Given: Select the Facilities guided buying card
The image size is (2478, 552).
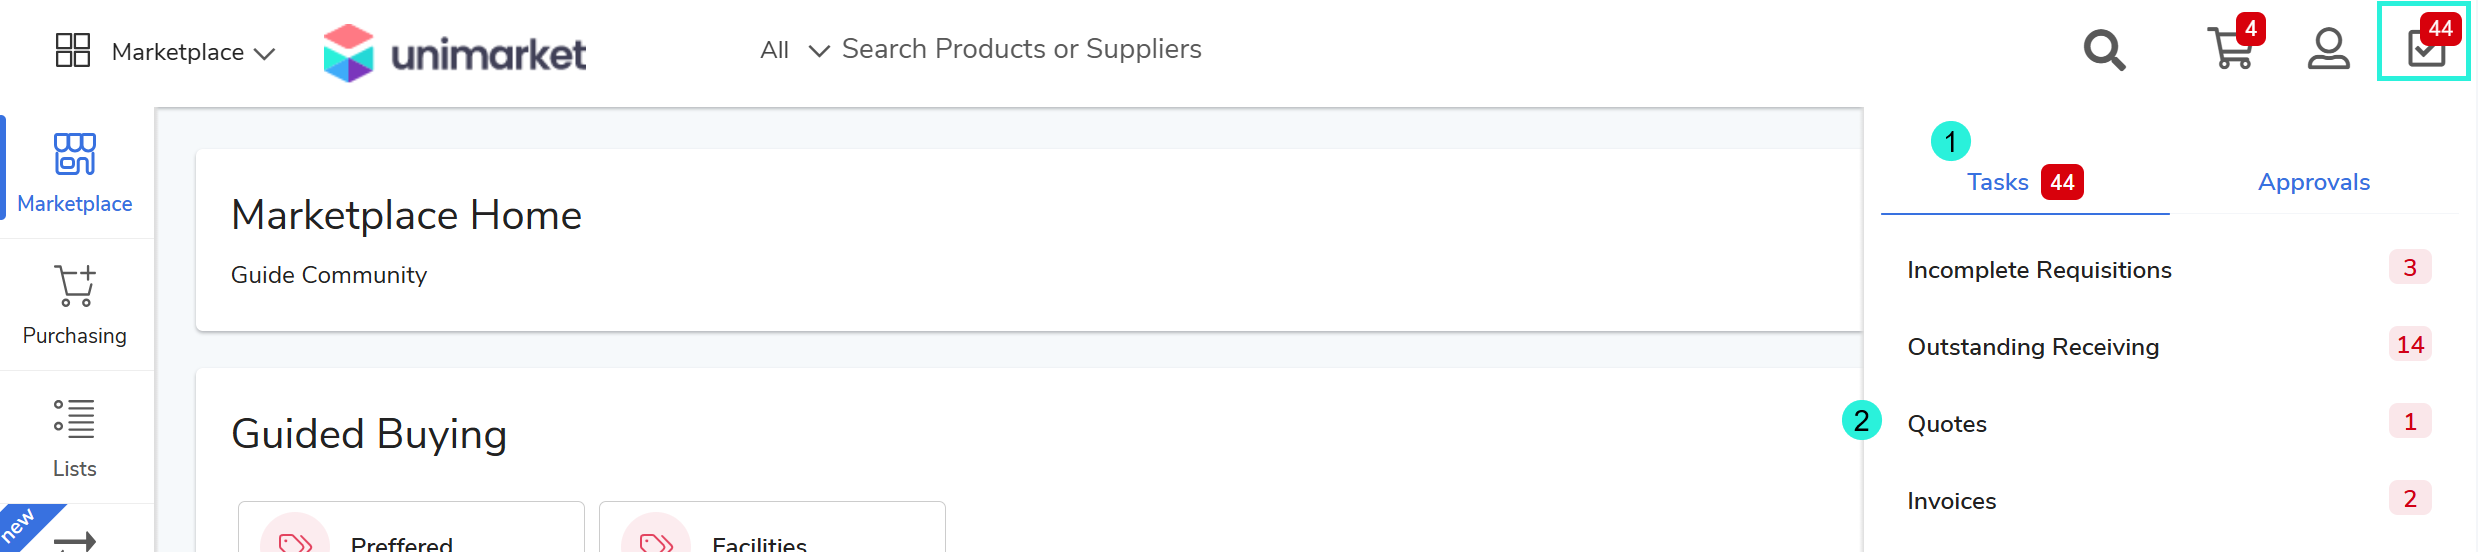Looking at the screenshot, I should [x=771, y=532].
